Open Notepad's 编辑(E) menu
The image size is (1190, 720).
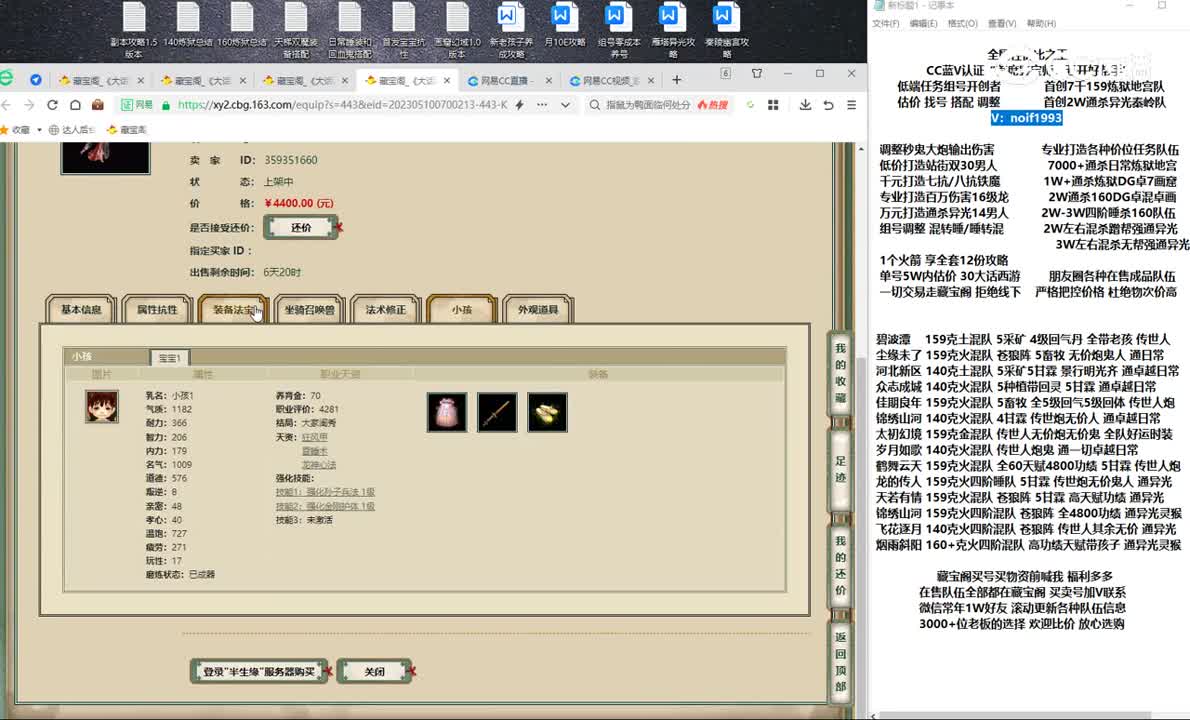click(923, 24)
